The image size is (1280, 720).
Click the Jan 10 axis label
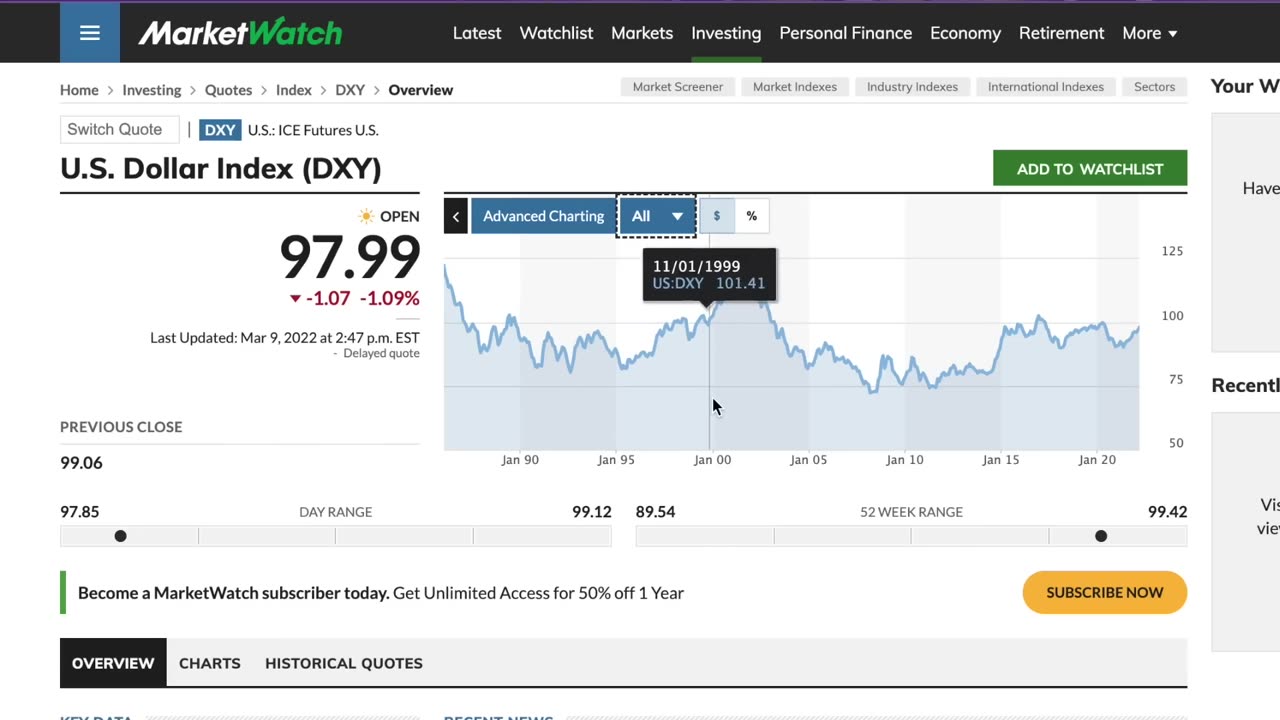(x=905, y=460)
